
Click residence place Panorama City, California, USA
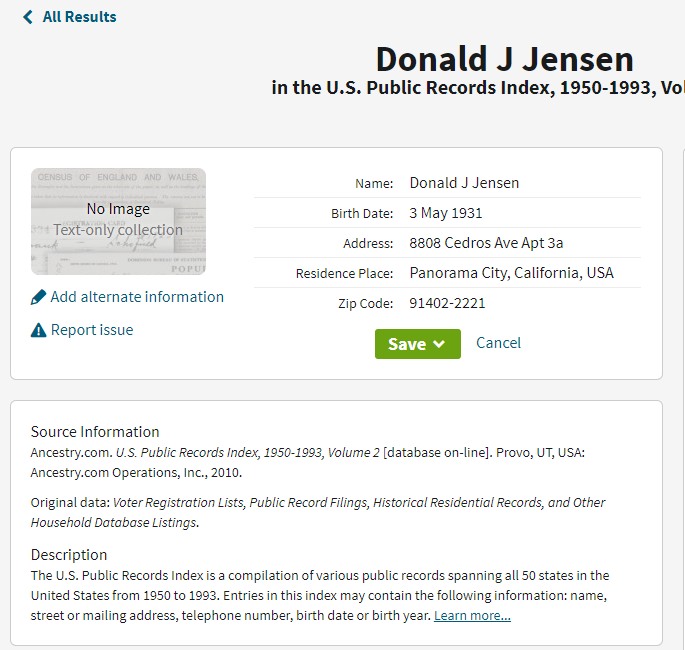pyautogui.click(x=512, y=273)
